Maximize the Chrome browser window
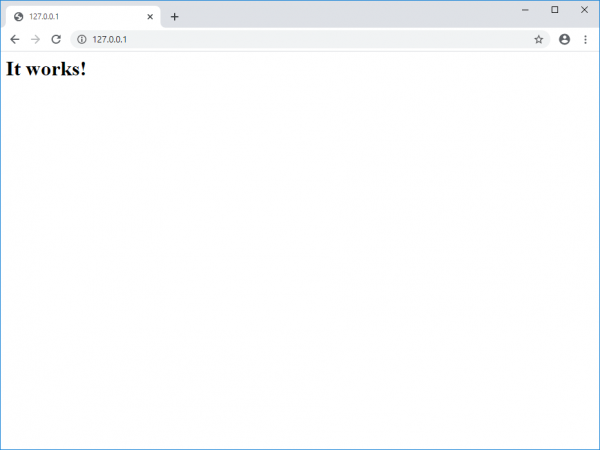Image resolution: width=600 pixels, height=450 pixels. click(x=554, y=9)
